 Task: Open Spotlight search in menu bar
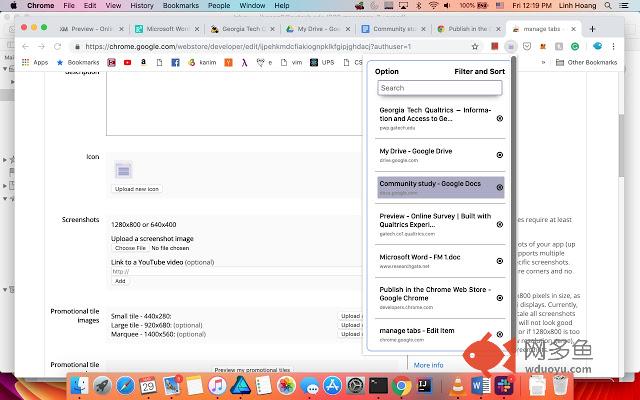(608, 6)
